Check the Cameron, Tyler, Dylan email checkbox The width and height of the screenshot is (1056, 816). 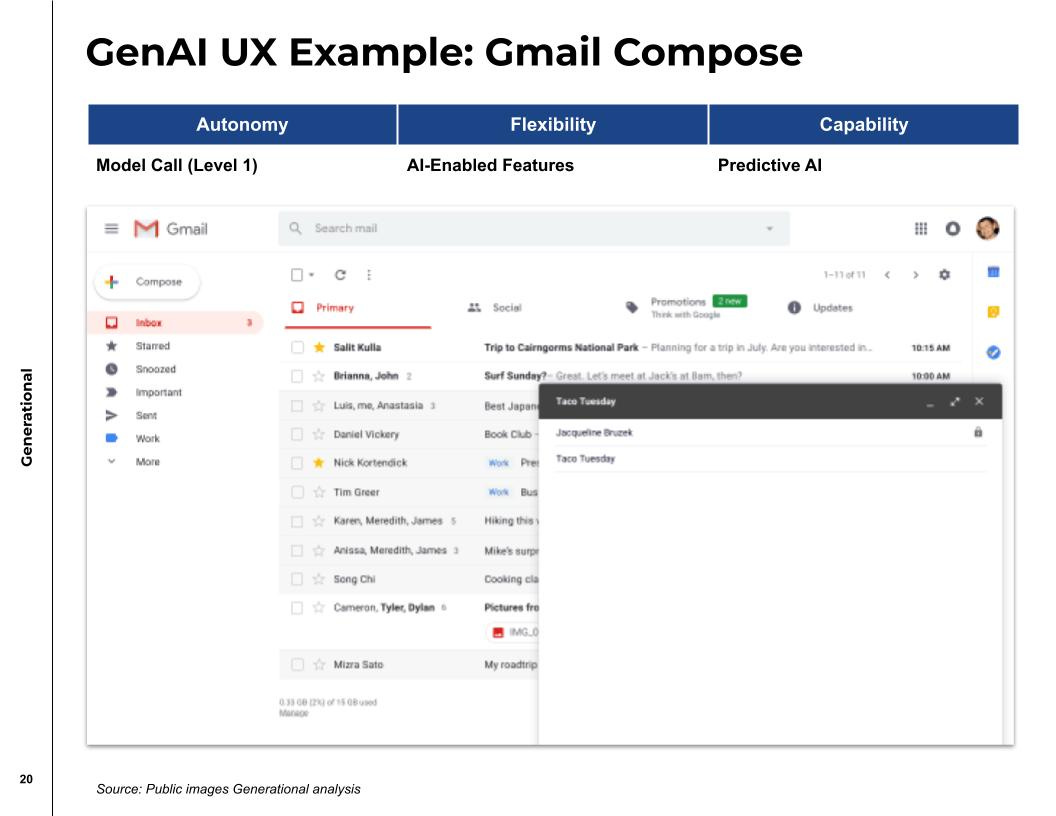coord(296,607)
